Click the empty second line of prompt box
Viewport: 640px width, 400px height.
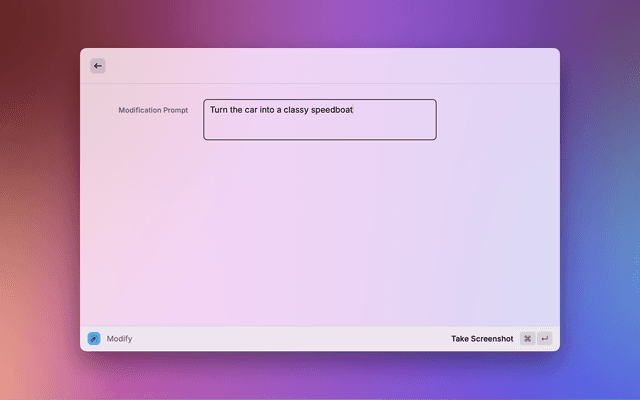coord(300,128)
